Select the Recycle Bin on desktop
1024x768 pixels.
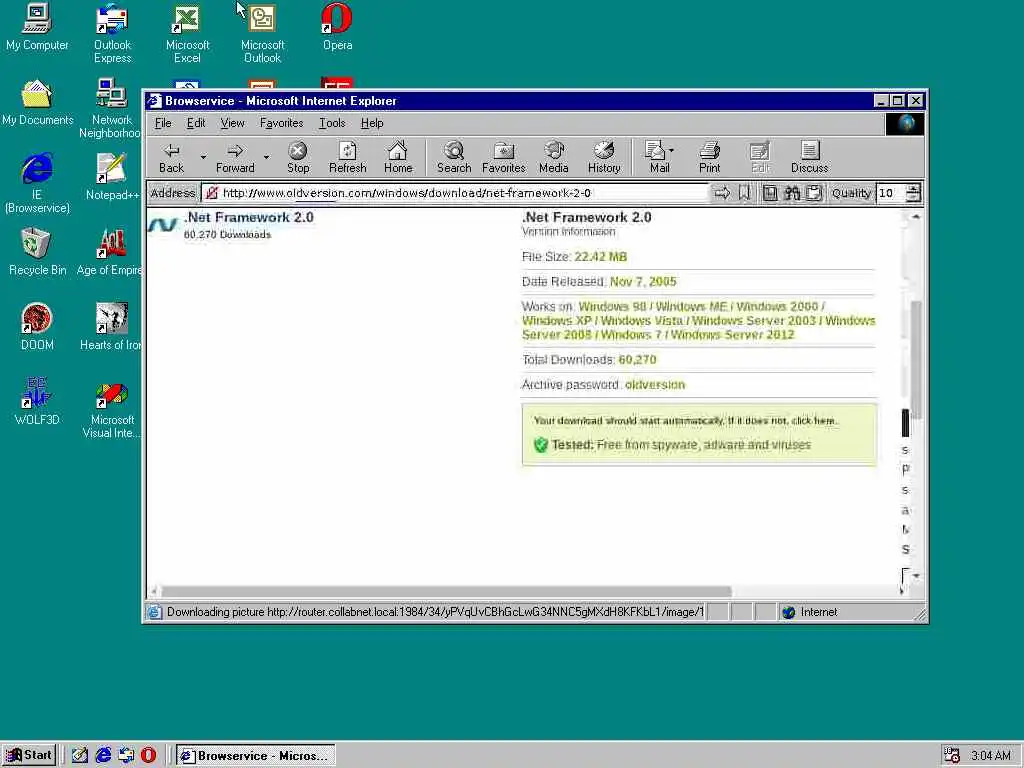(37, 252)
